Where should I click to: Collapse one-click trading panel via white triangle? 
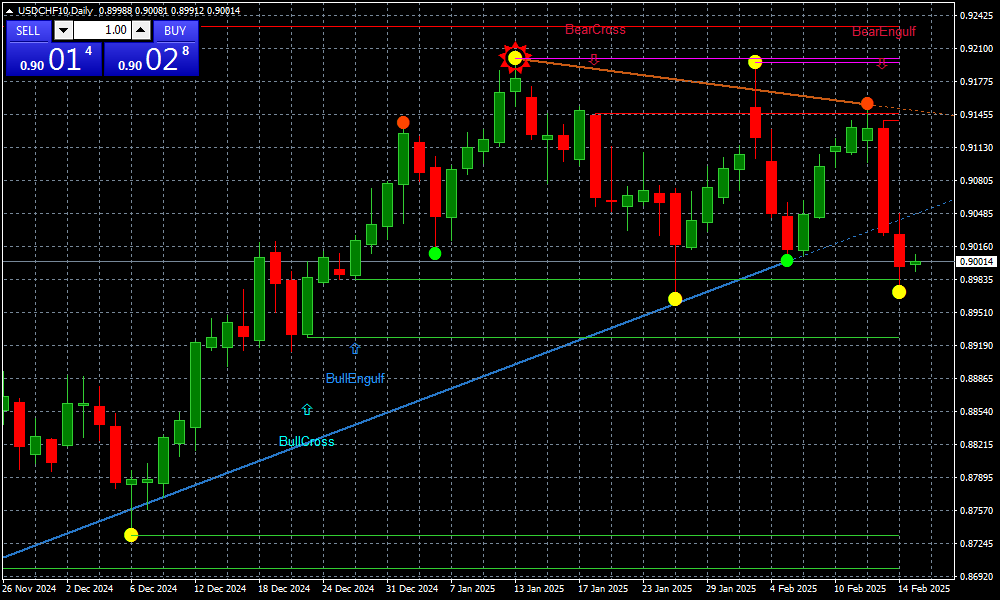coord(10,10)
